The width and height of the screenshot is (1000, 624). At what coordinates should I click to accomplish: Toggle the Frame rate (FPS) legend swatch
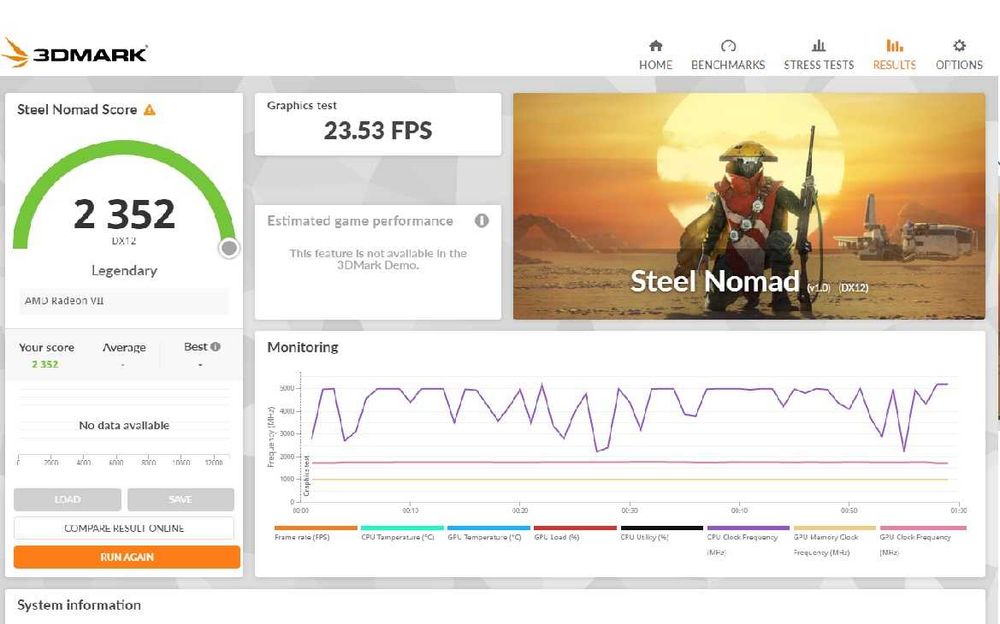click(x=316, y=528)
